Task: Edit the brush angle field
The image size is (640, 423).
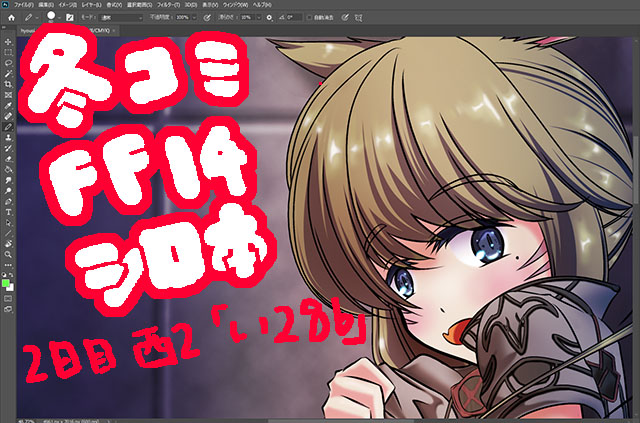Action: [x=294, y=18]
